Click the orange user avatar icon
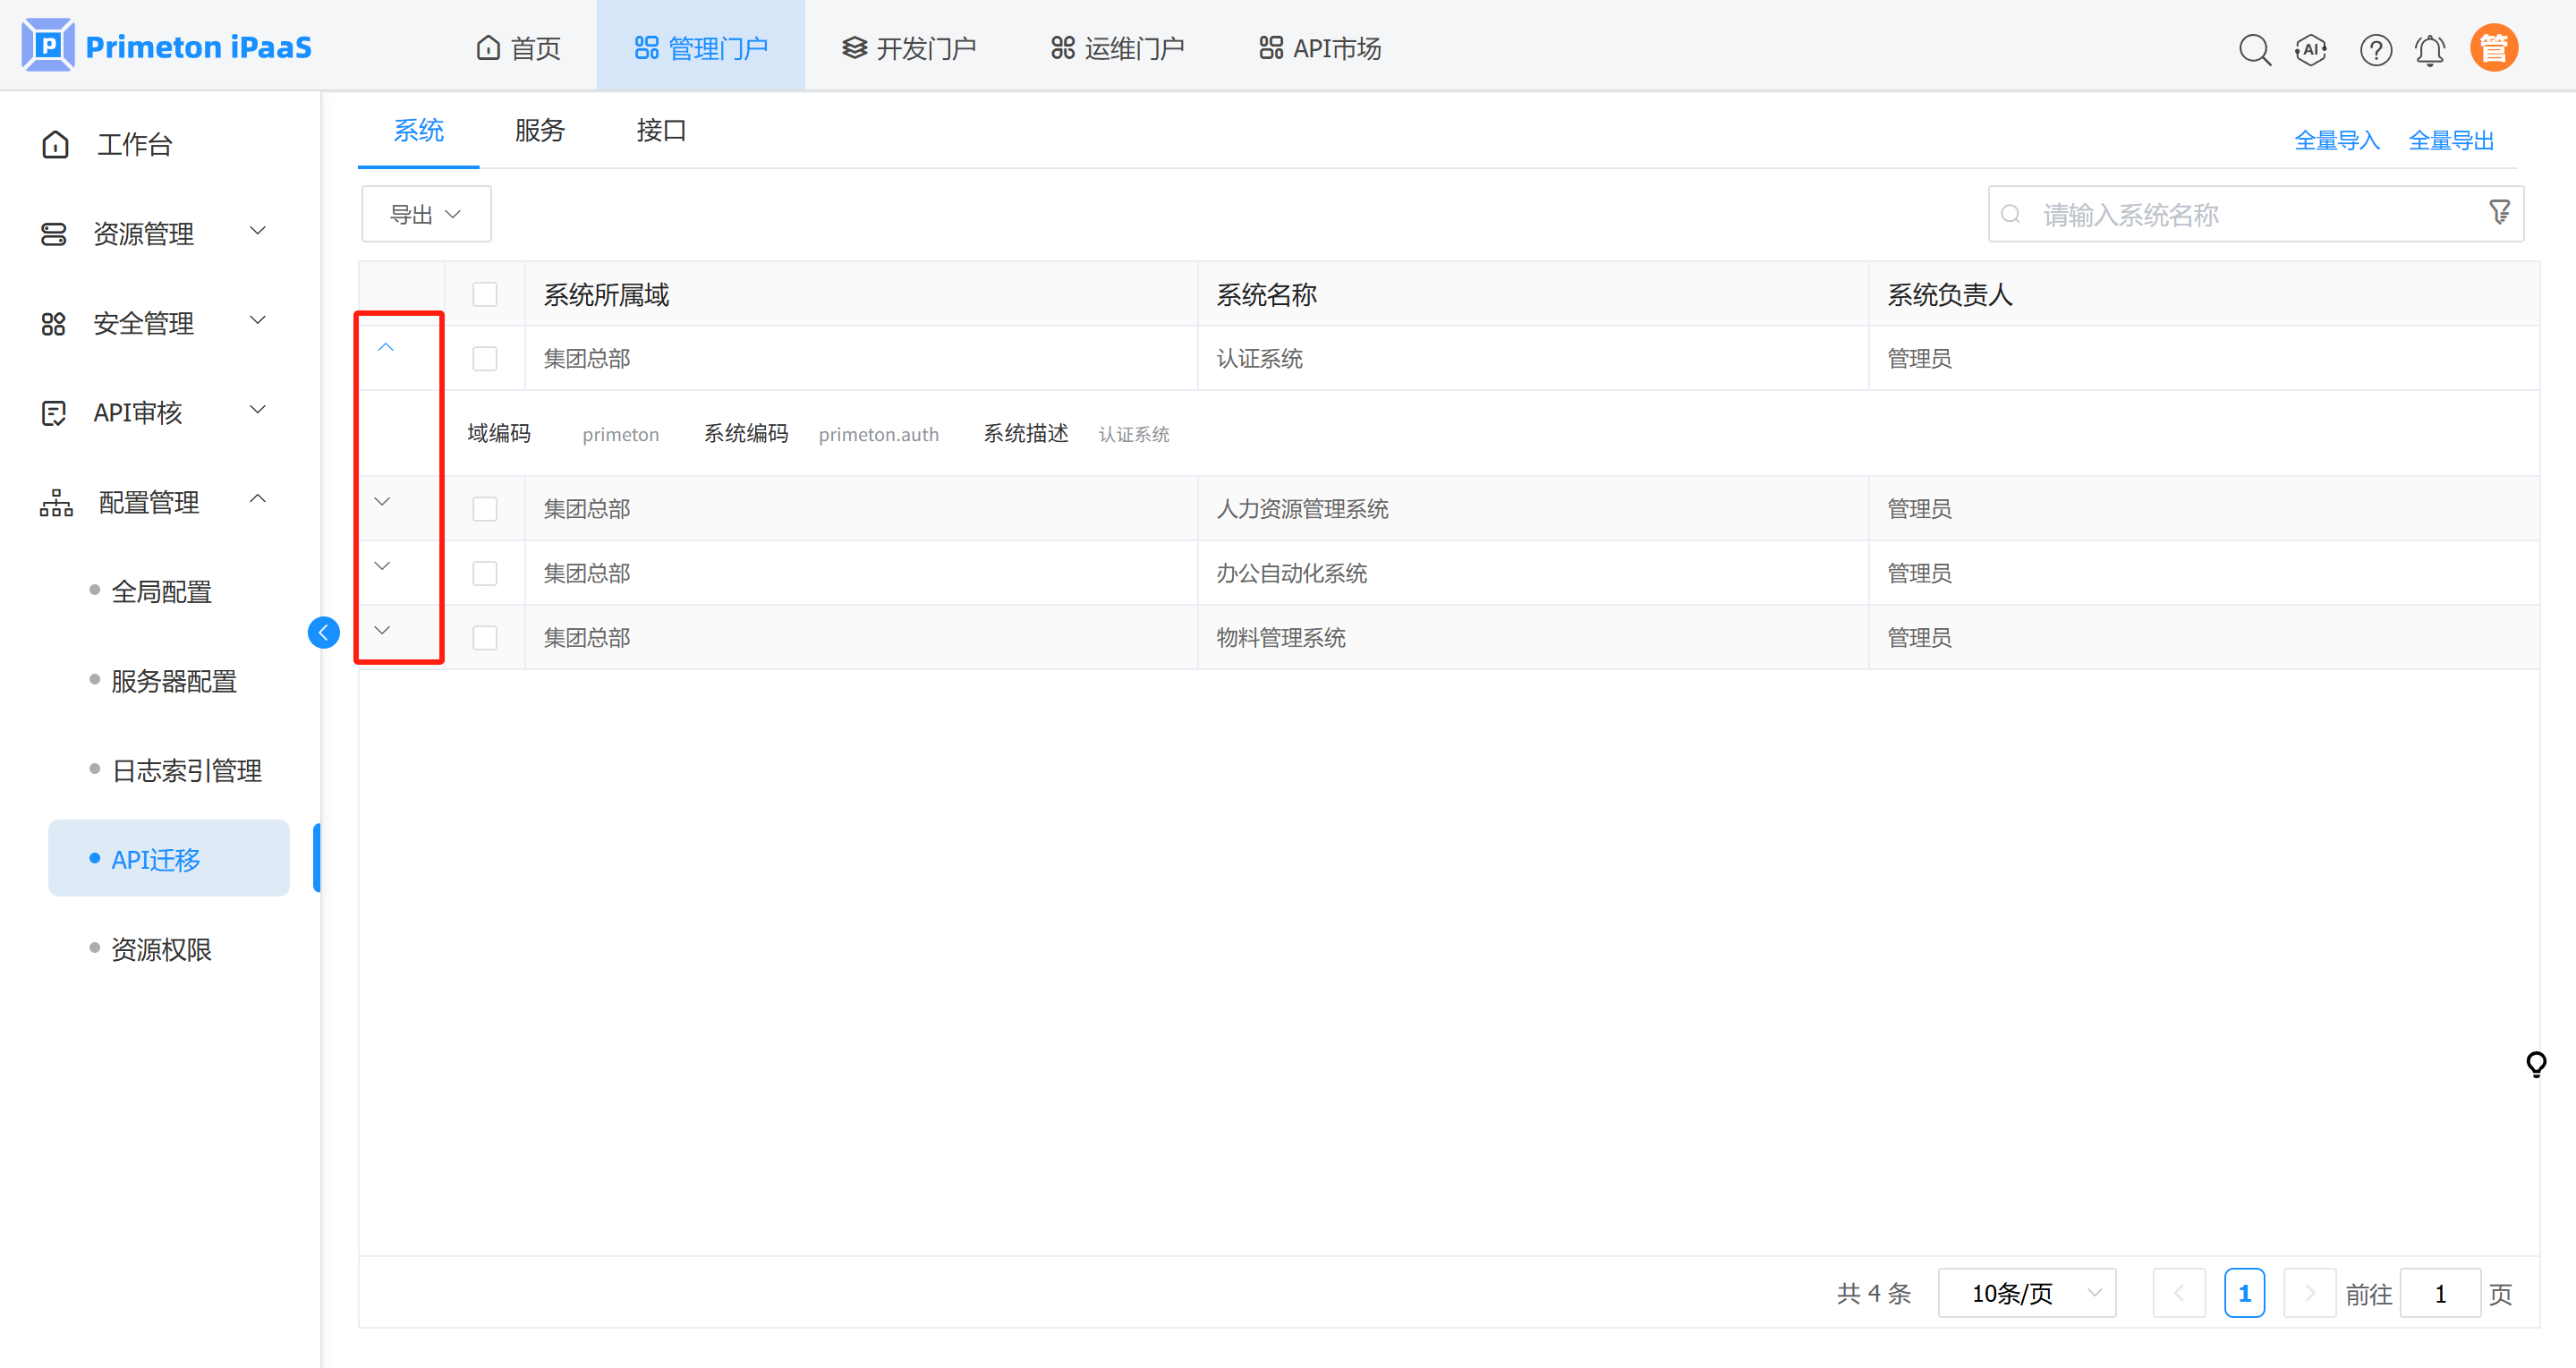This screenshot has width=2576, height=1368. 2493,48
